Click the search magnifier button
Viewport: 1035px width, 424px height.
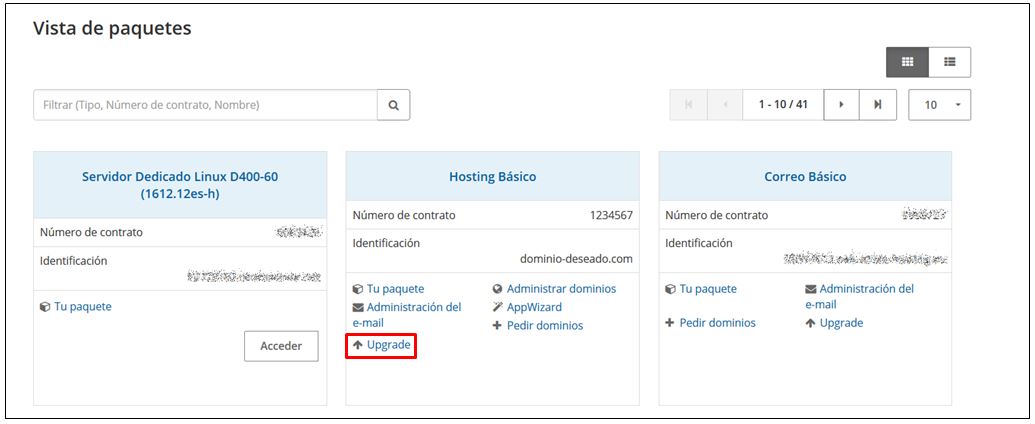click(x=393, y=105)
